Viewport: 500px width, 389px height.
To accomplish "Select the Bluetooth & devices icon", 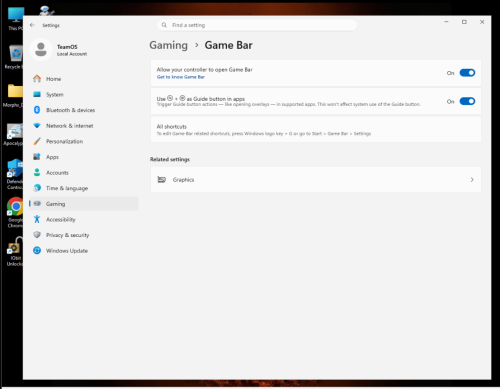I will pos(37,110).
